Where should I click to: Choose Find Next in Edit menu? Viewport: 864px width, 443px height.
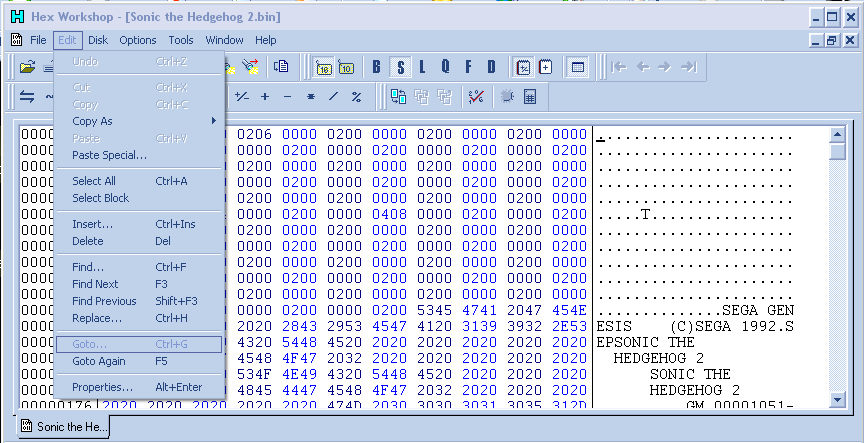140,284
